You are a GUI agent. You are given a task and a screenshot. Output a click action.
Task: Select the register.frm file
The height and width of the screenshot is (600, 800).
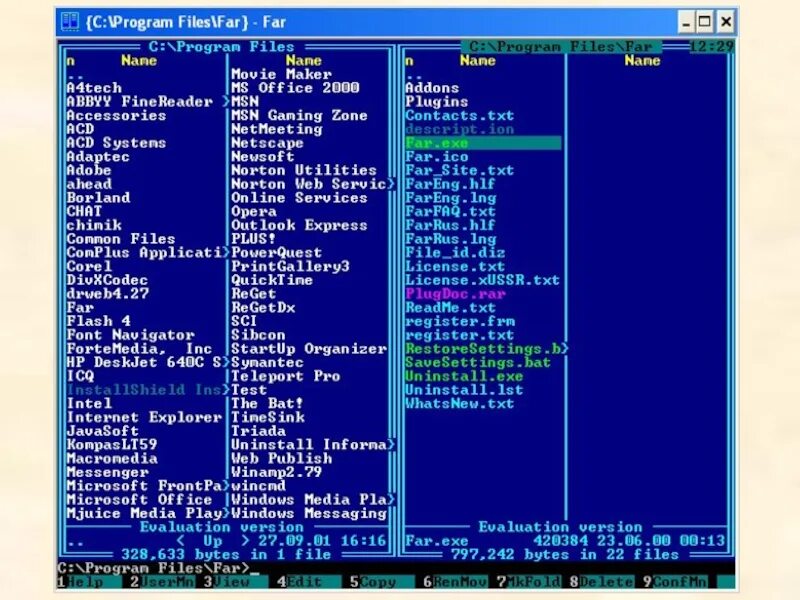460,321
